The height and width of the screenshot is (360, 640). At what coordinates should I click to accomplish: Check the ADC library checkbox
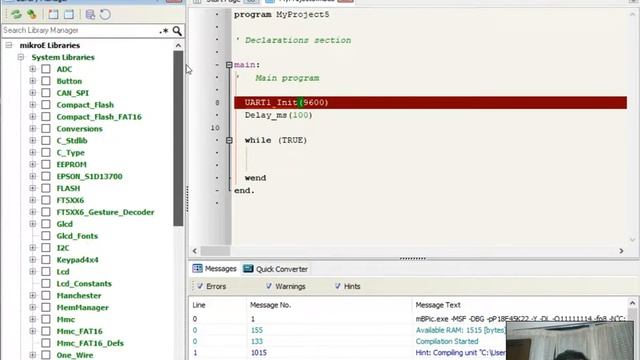point(46,69)
